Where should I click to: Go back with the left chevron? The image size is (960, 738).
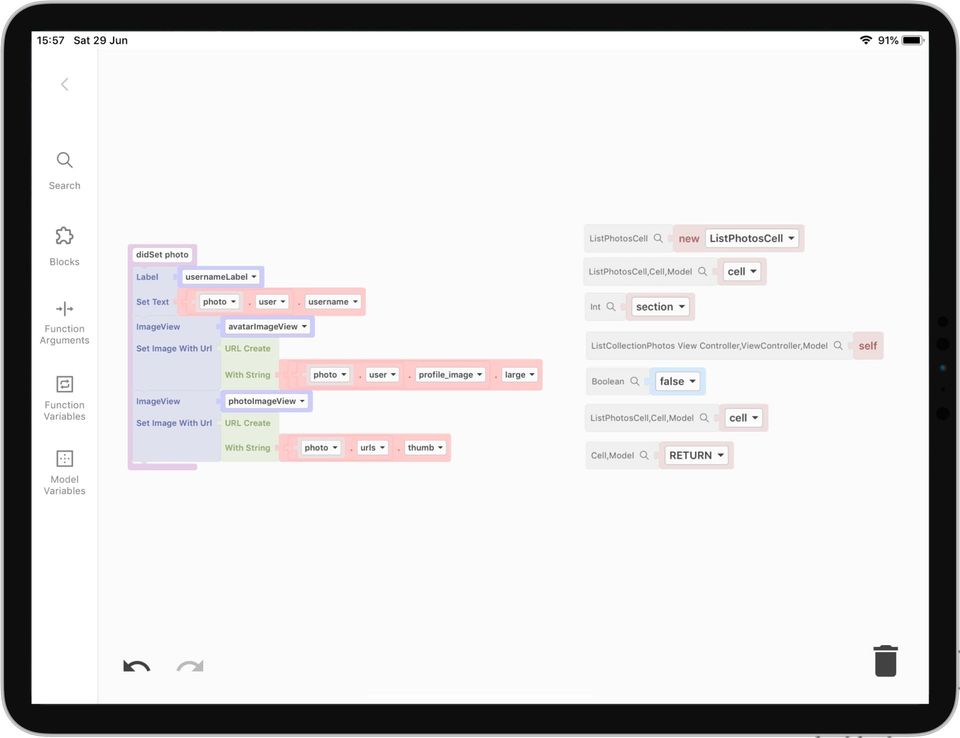pos(64,85)
